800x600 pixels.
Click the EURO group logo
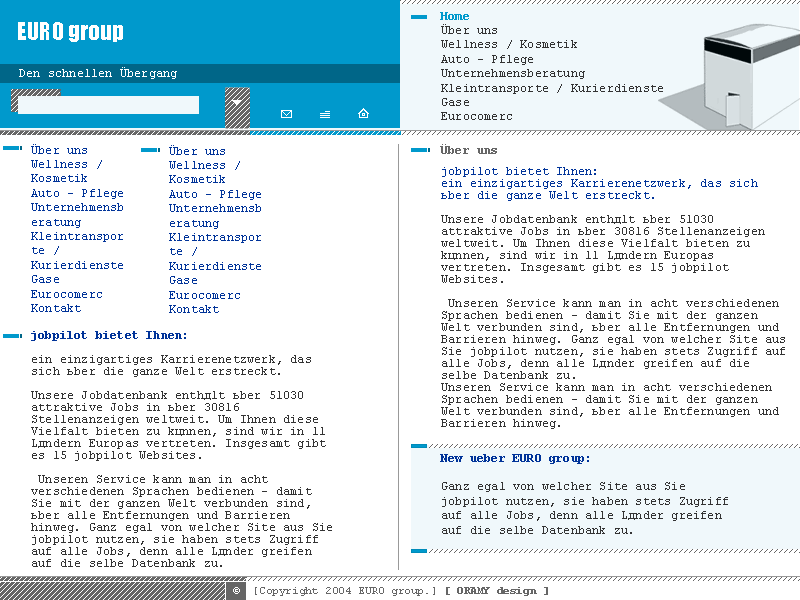tap(70, 32)
